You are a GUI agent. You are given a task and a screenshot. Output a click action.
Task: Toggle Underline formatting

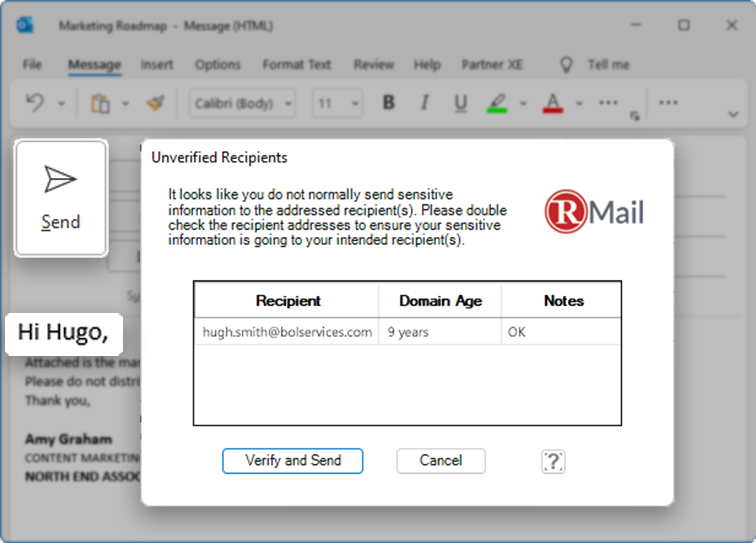point(460,103)
